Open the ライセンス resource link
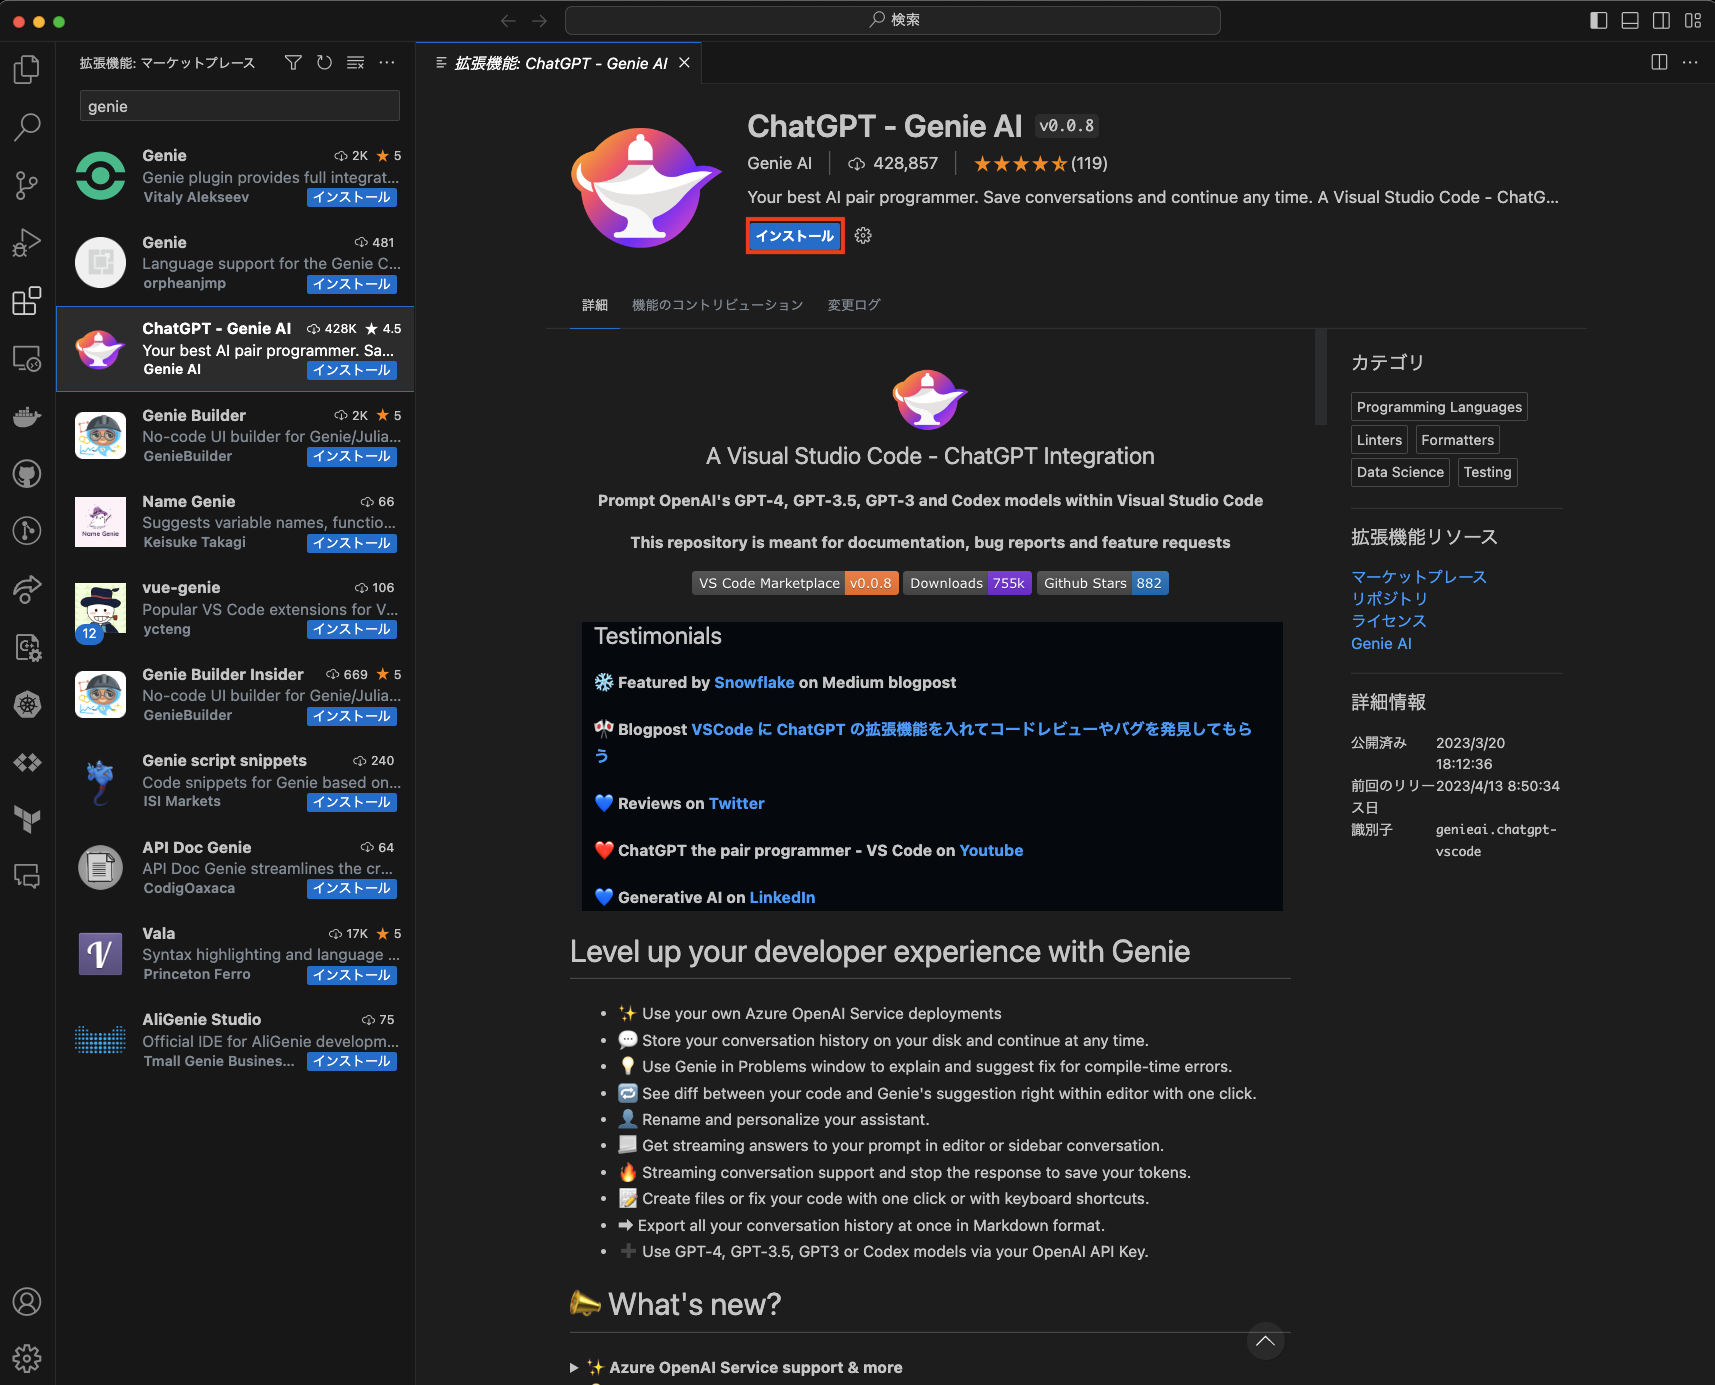Image resolution: width=1715 pixels, height=1385 pixels. point(1389,621)
